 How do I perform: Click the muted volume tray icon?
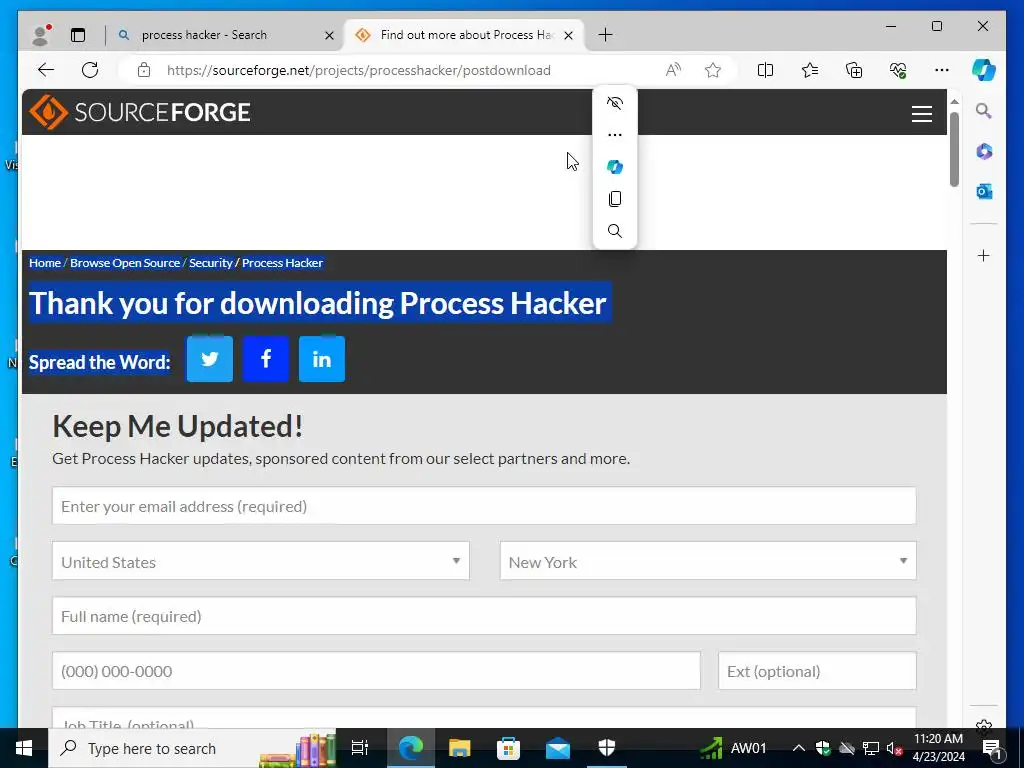895,748
